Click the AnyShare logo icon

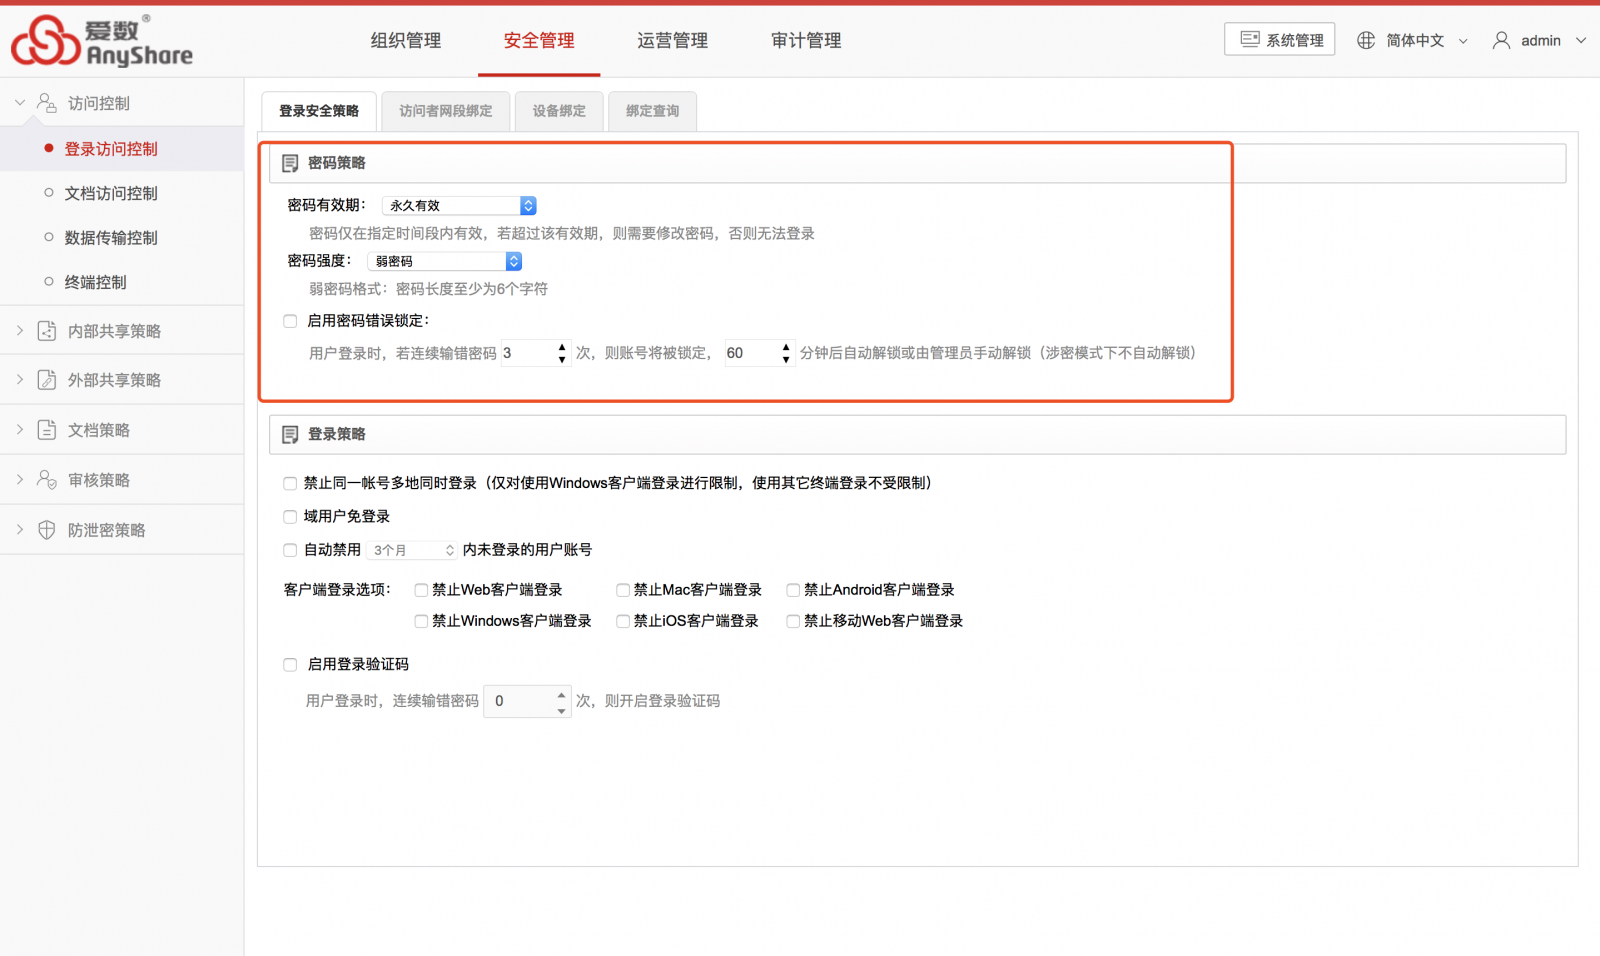(45, 40)
